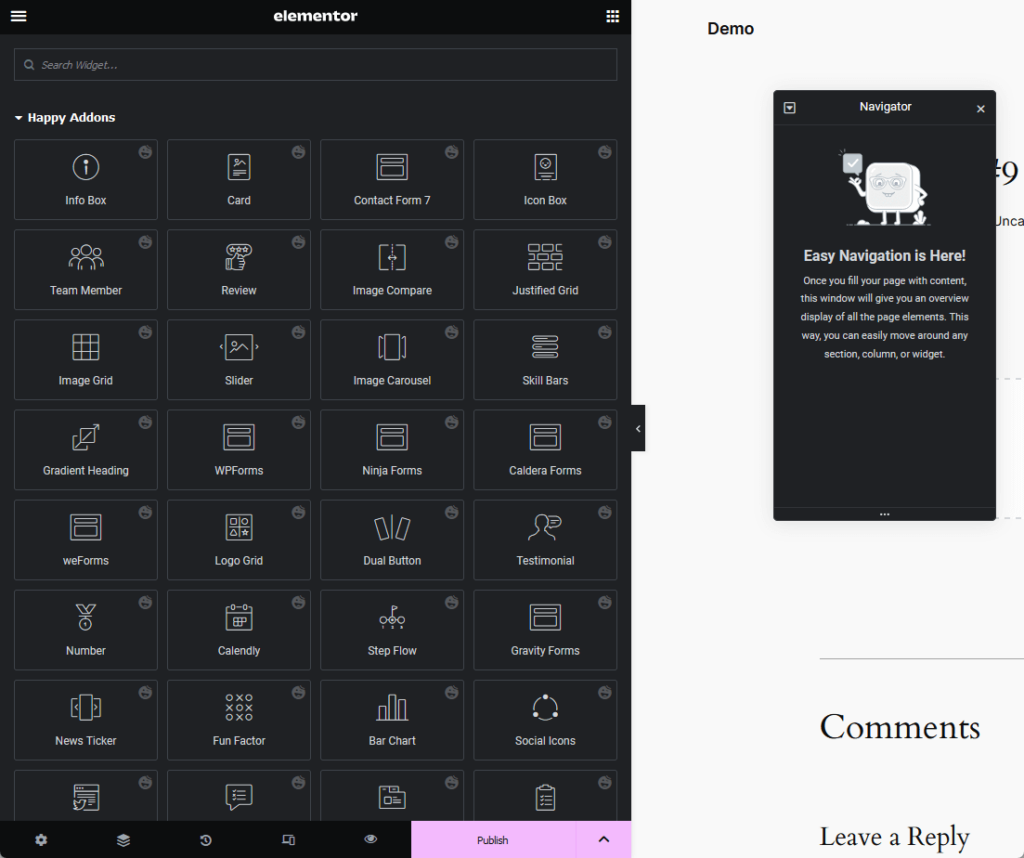The height and width of the screenshot is (858, 1024).
Task: Close the Navigator window
Action: [980, 109]
